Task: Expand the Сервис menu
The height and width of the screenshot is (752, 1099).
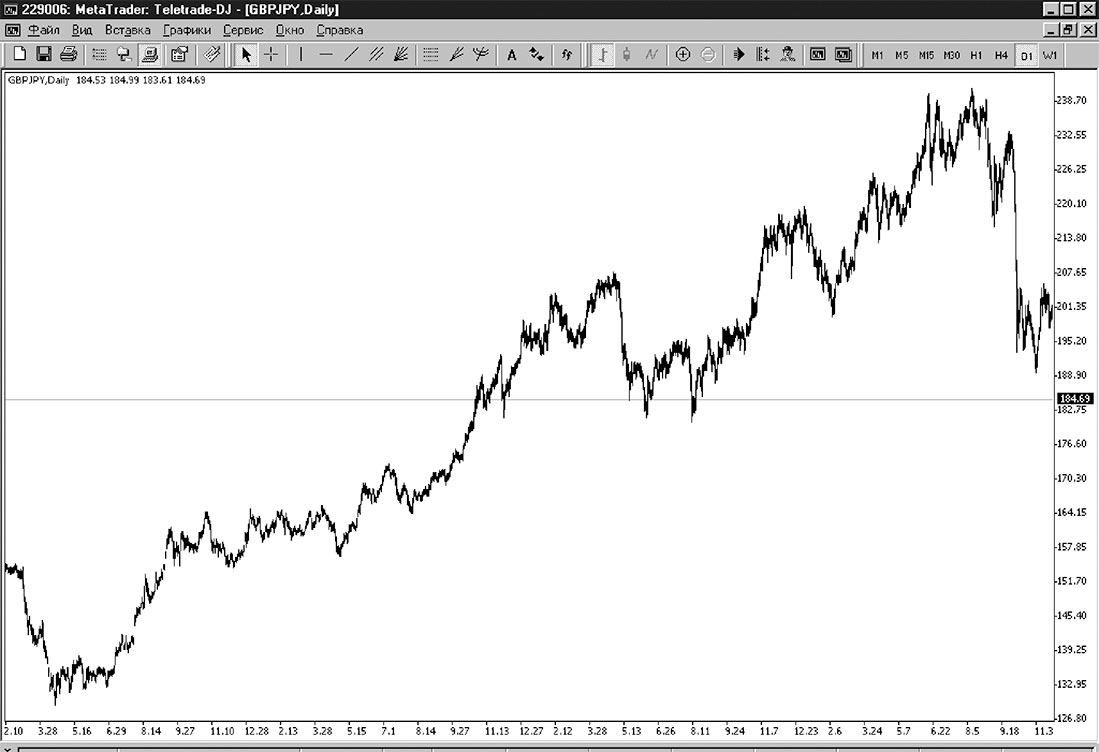Action: (x=243, y=30)
